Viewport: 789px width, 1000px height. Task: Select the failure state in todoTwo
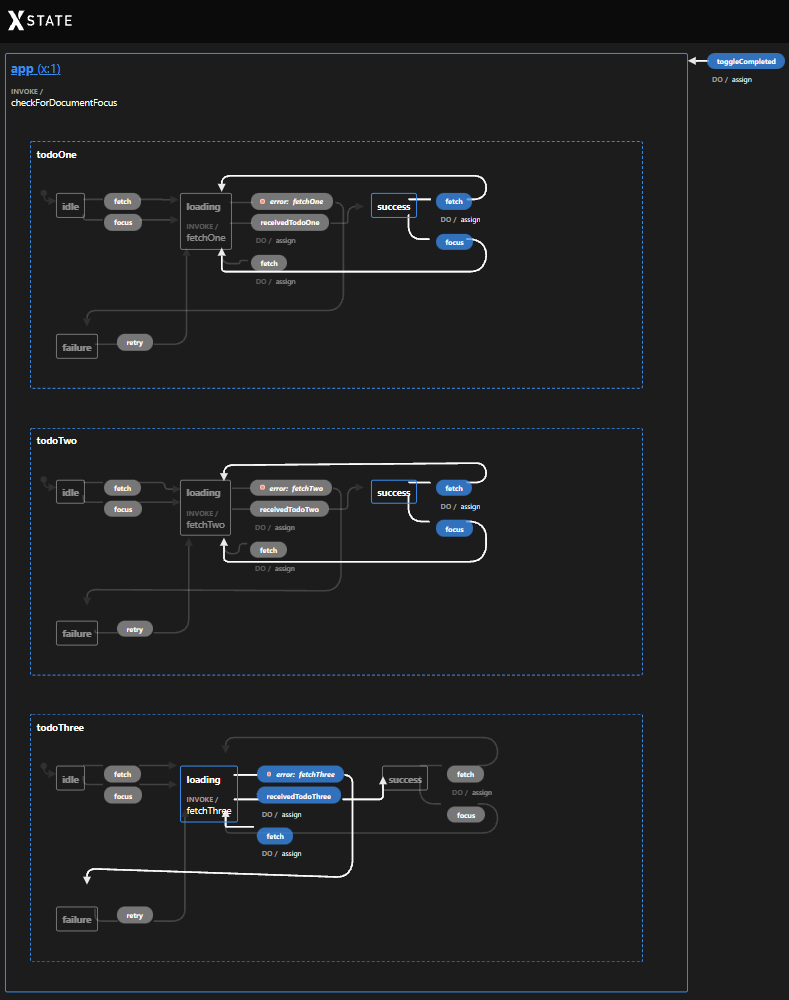click(x=77, y=633)
